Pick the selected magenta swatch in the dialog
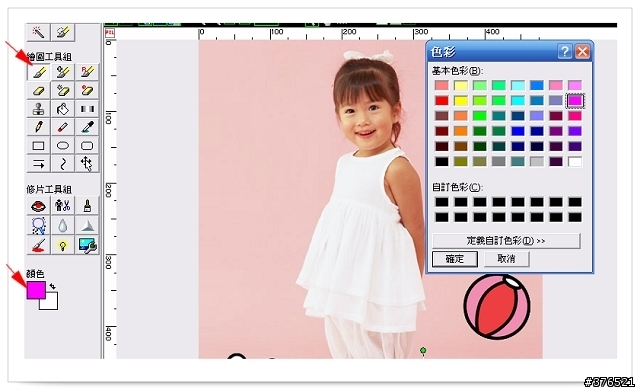 [575, 100]
